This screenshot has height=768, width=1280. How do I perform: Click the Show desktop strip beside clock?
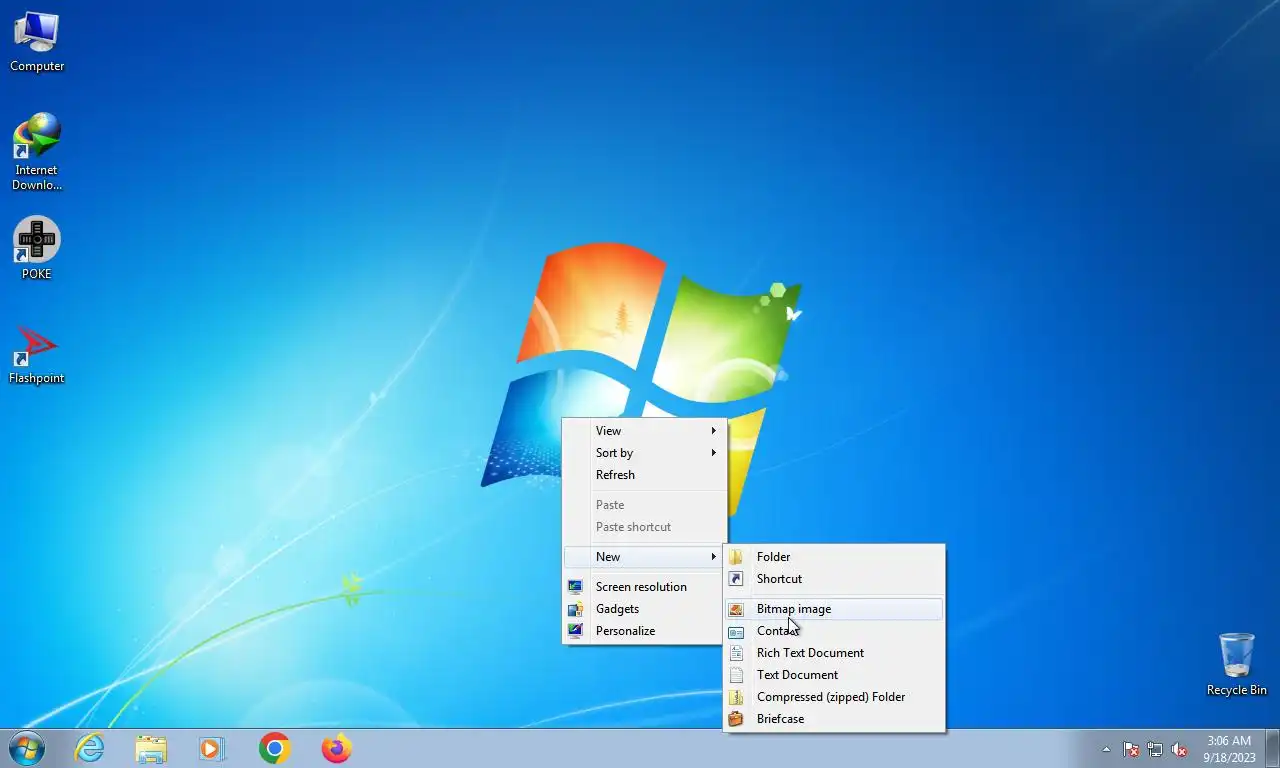[1273, 749]
